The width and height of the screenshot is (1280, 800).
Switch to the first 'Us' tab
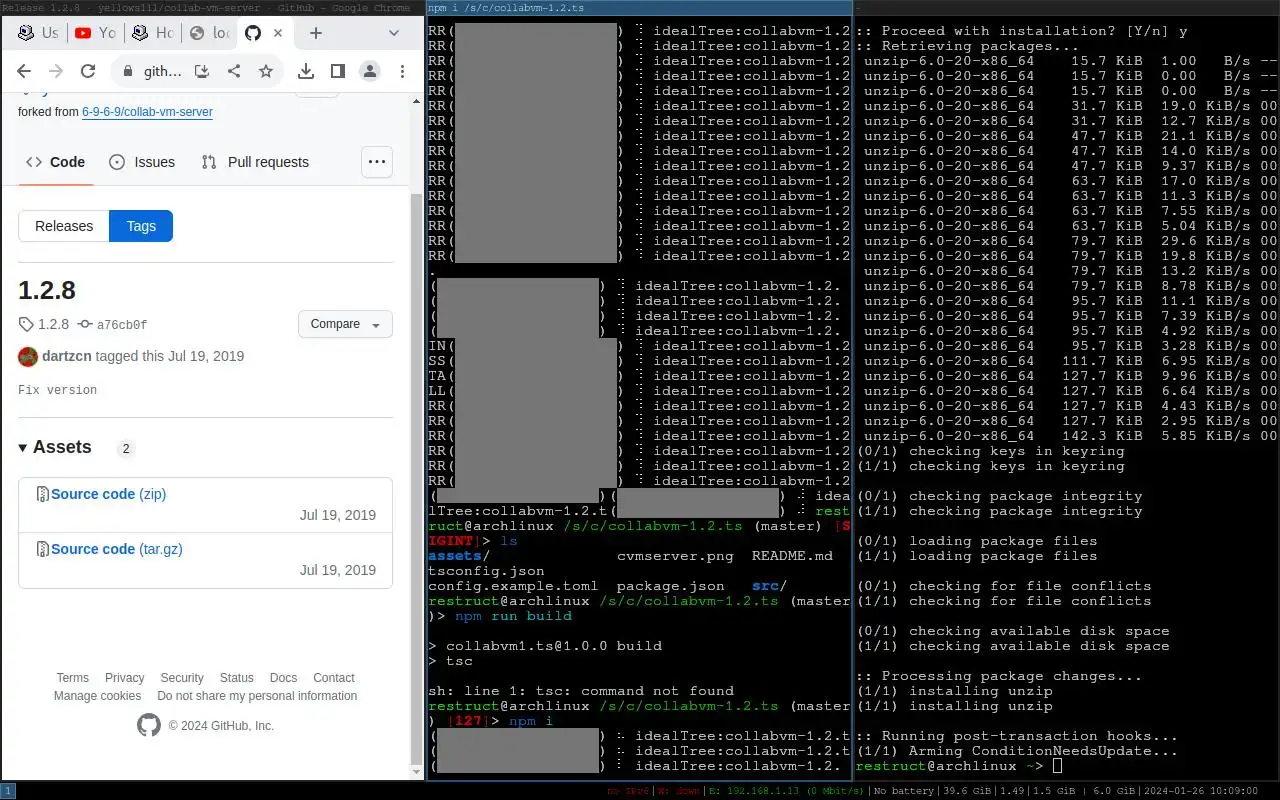pos(38,33)
